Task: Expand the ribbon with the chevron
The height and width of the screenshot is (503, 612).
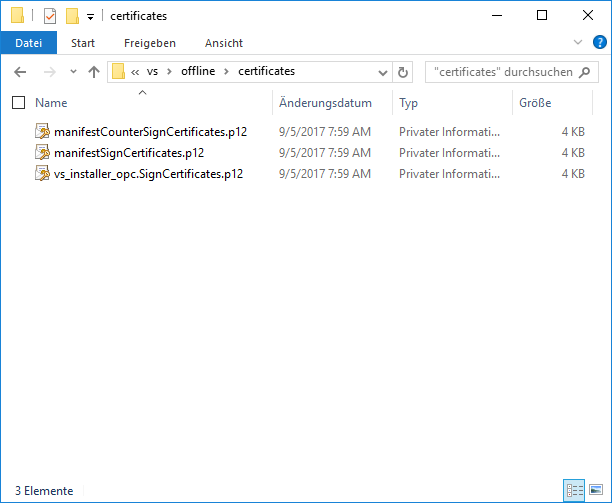Action: (578, 43)
